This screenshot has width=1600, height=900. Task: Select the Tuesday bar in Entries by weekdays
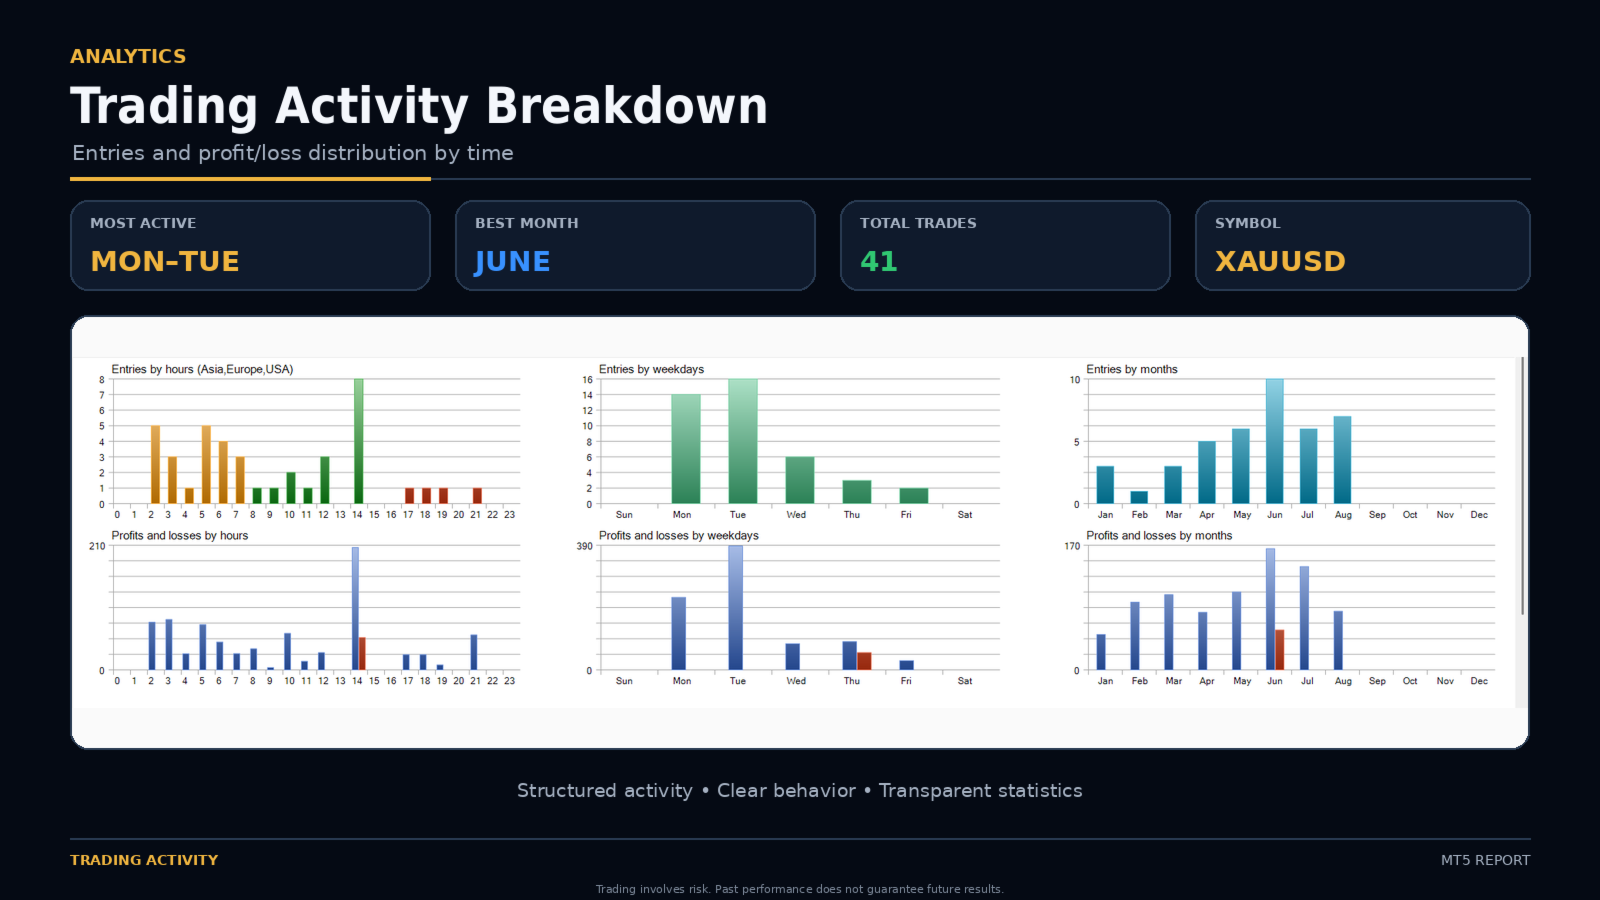[742, 441]
